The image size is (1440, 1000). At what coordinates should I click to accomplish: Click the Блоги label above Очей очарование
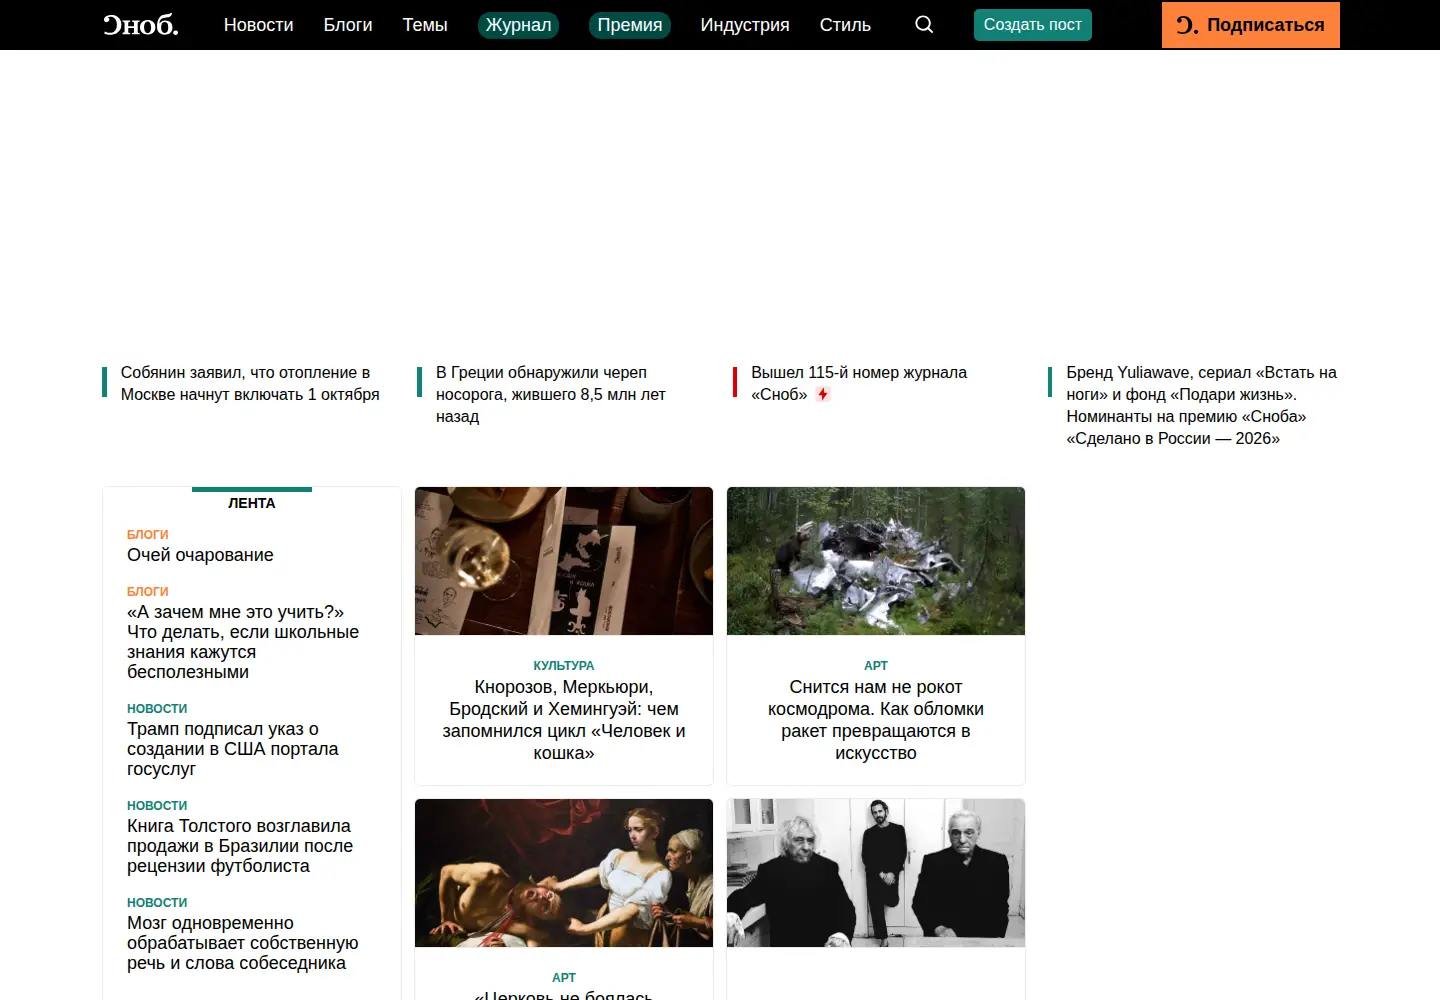[148, 535]
